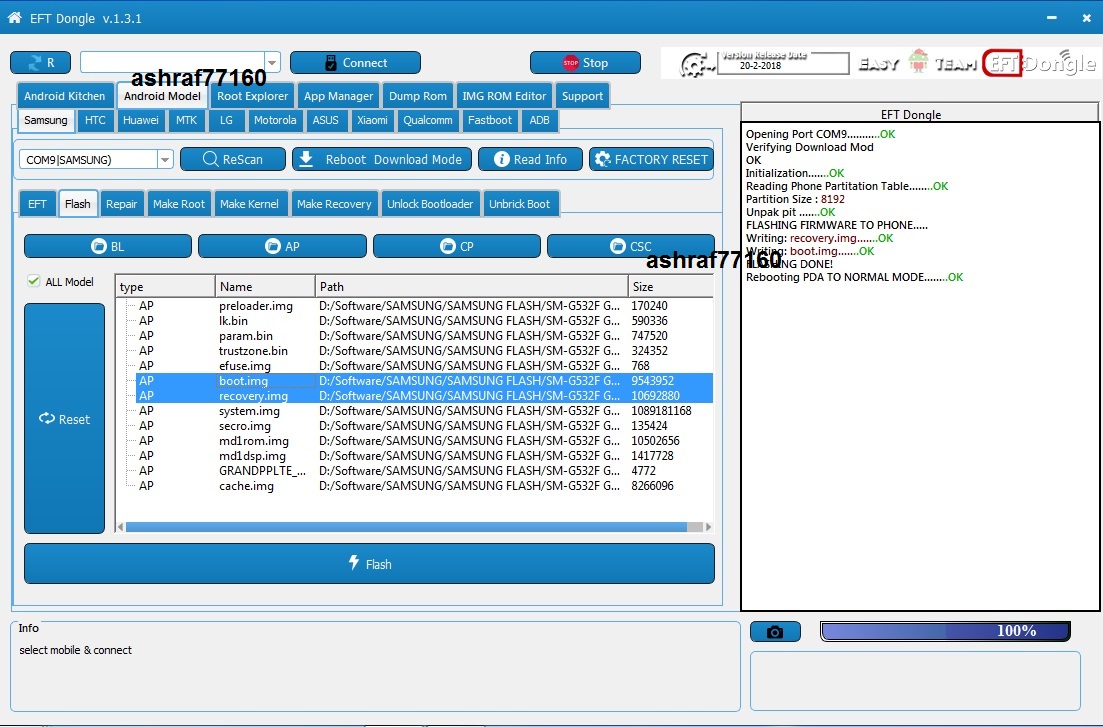The height and width of the screenshot is (727, 1103).
Task: Click the model text input field
Action: 172,63
